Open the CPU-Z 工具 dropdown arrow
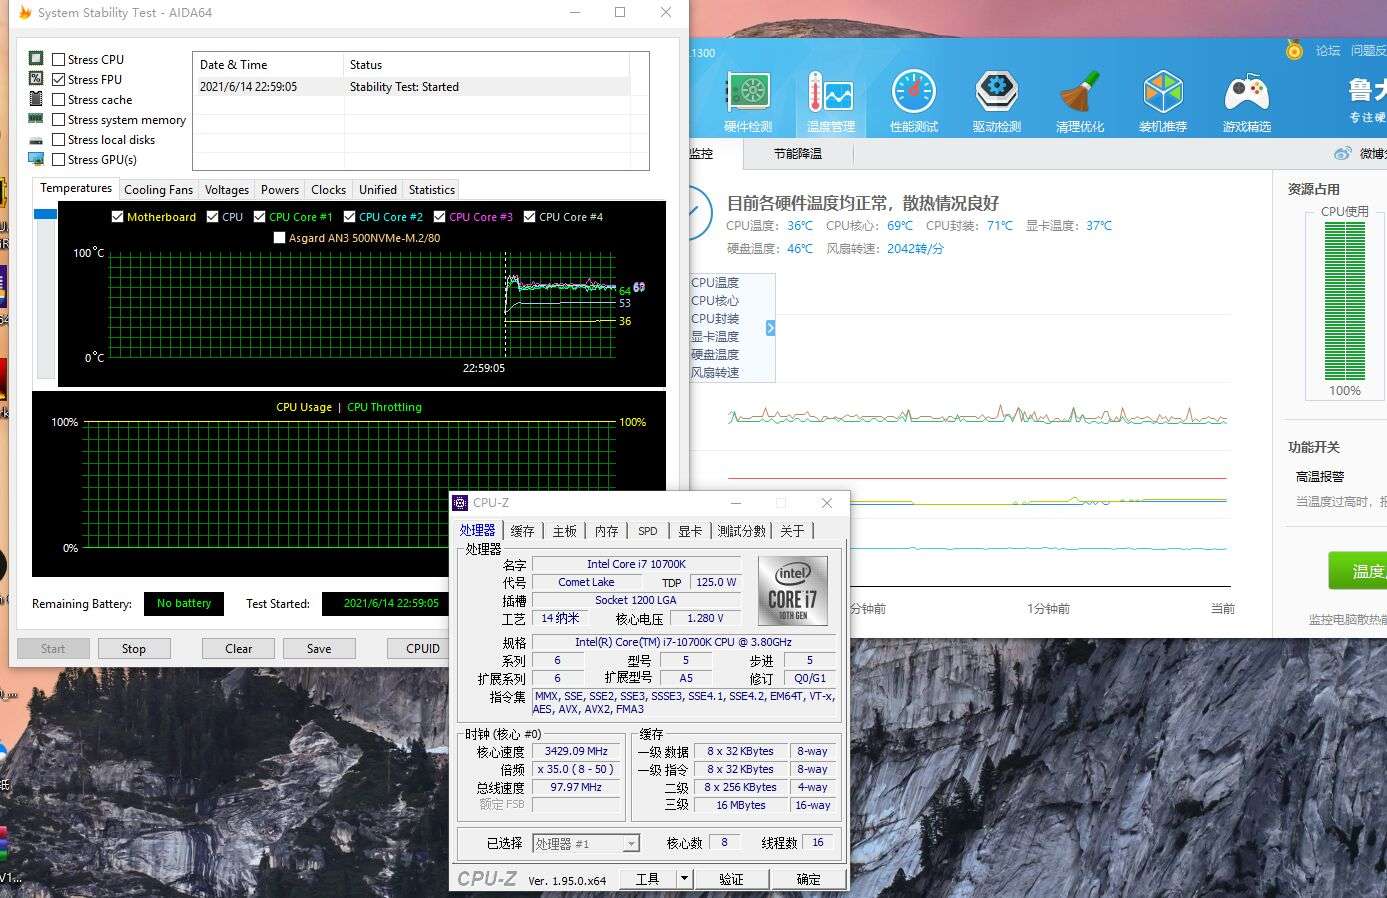This screenshot has width=1387, height=898. 685,879
